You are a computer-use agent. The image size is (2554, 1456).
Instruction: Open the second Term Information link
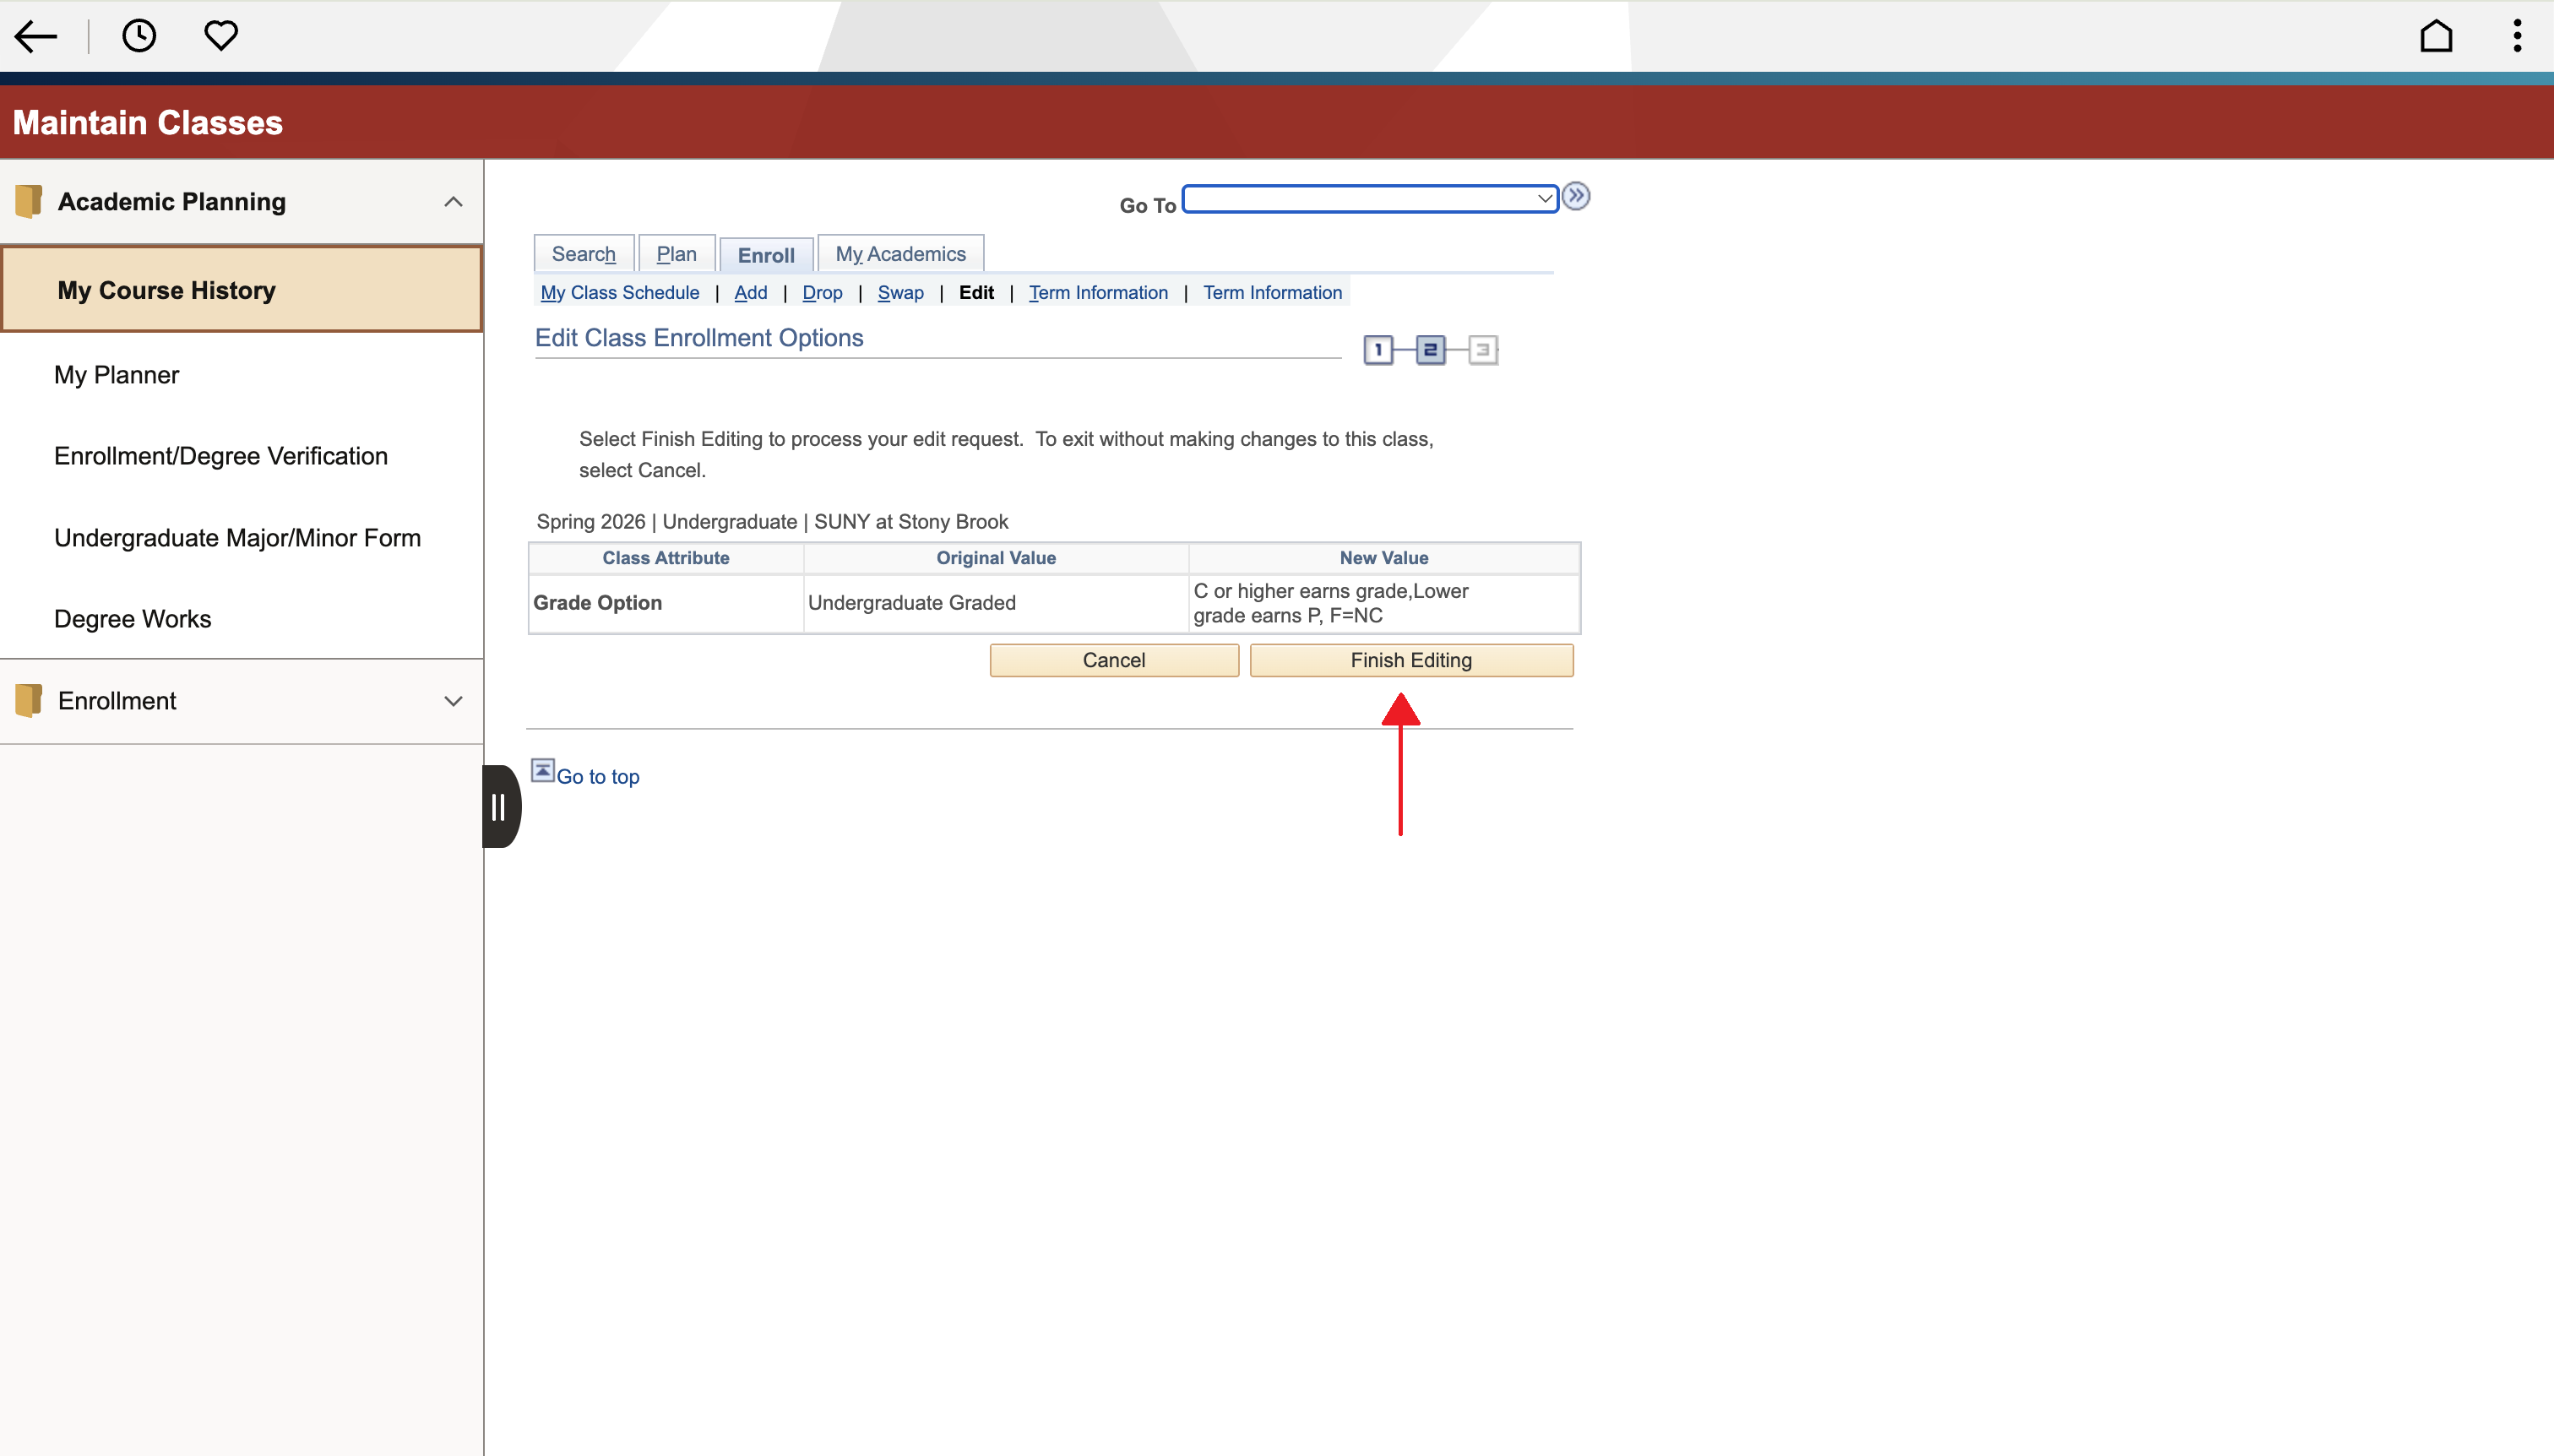tap(1272, 293)
